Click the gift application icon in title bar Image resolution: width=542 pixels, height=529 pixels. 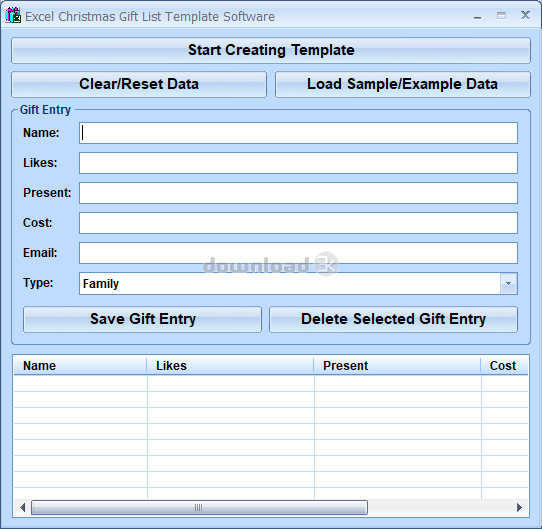13,16
